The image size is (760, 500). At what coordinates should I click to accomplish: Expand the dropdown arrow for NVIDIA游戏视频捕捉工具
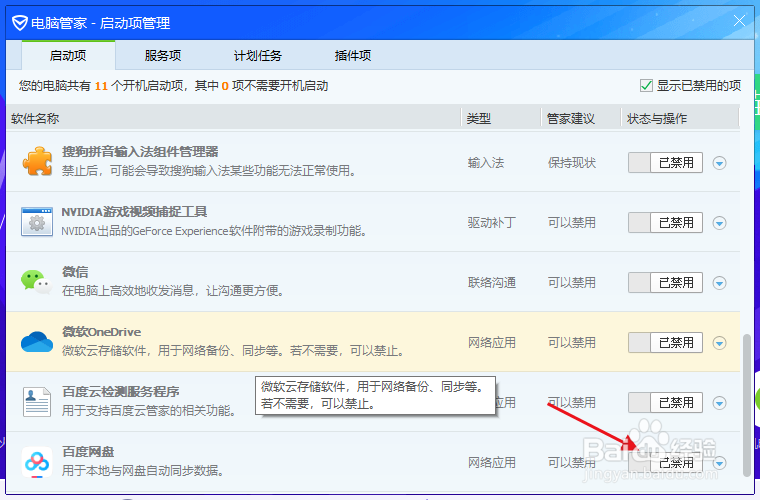tap(719, 223)
